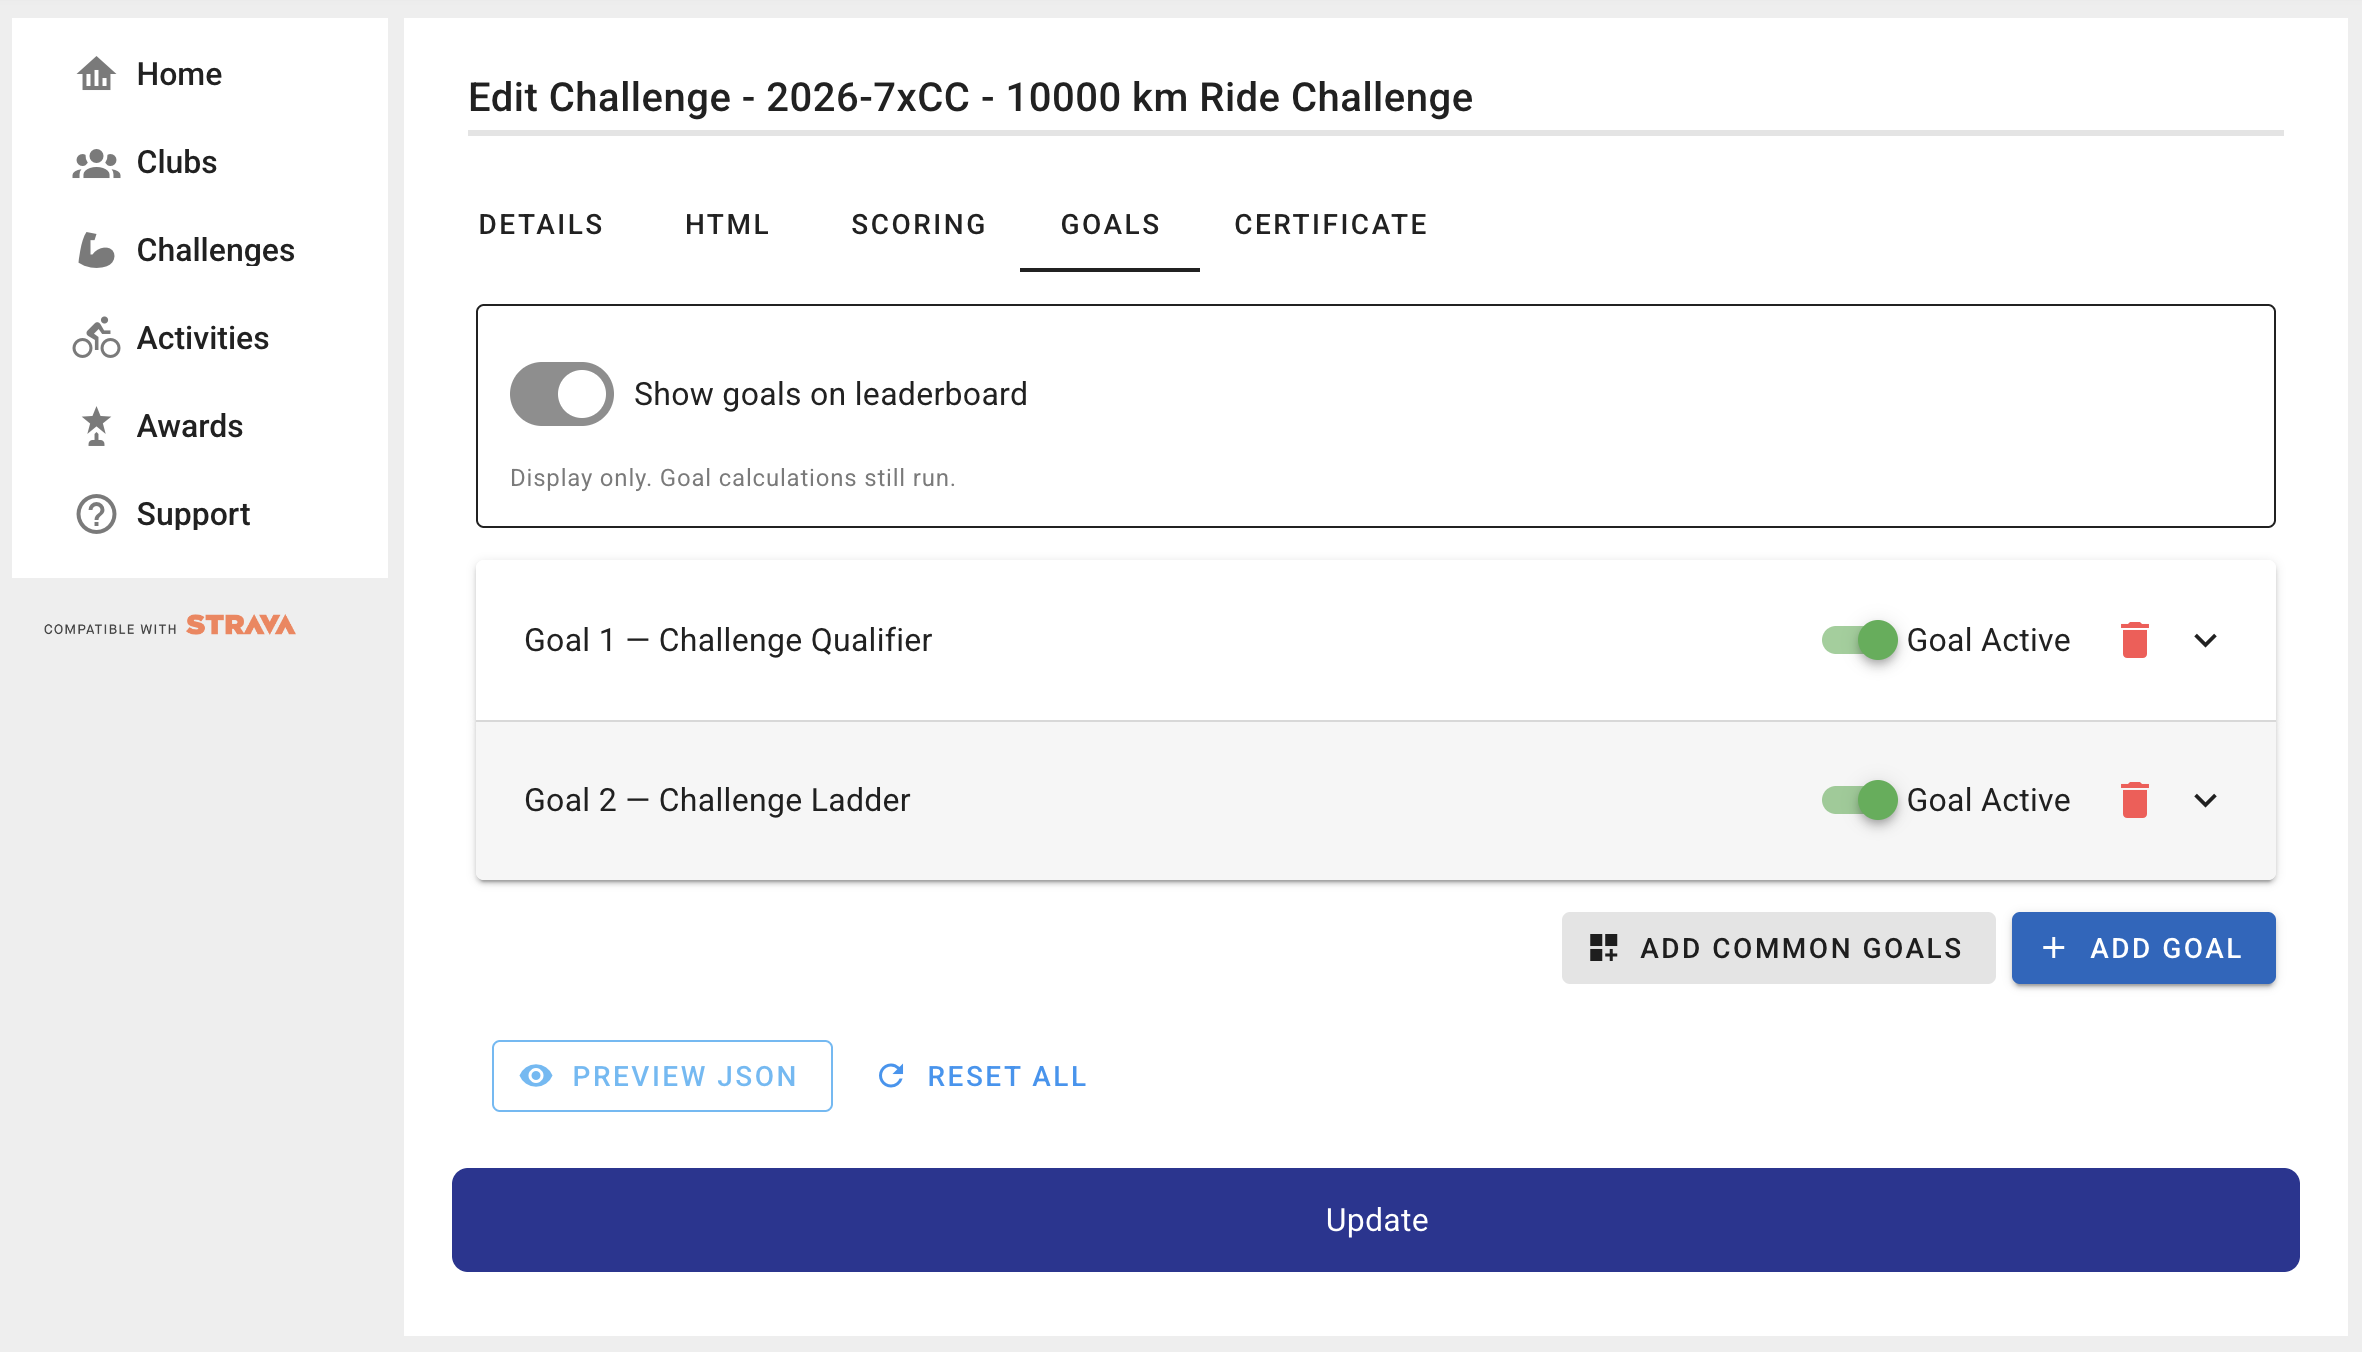Viewport: 2362px width, 1352px height.
Task: Open the CERTIFICATE tab
Action: coord(1330,224)
